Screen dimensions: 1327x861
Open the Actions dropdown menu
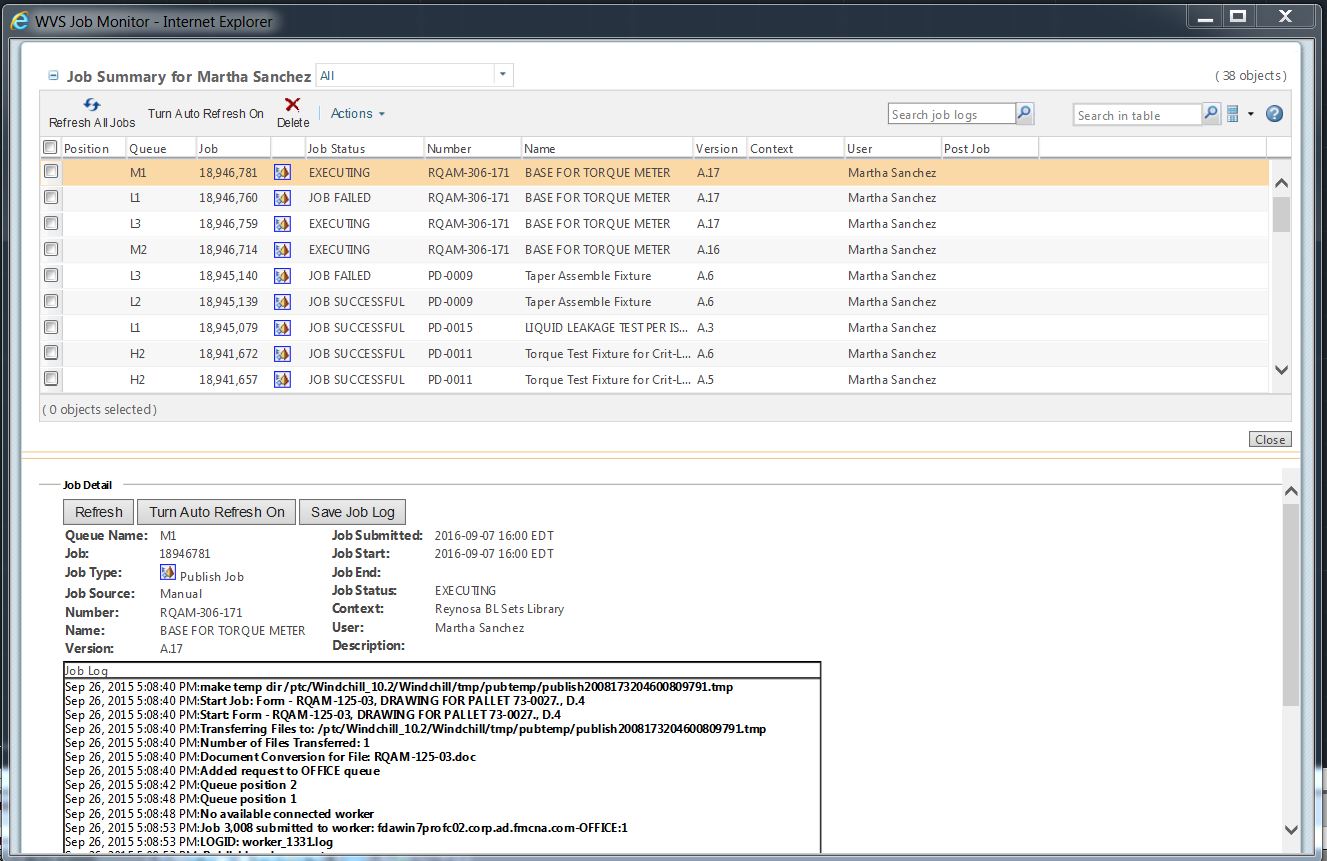point(358,114)
